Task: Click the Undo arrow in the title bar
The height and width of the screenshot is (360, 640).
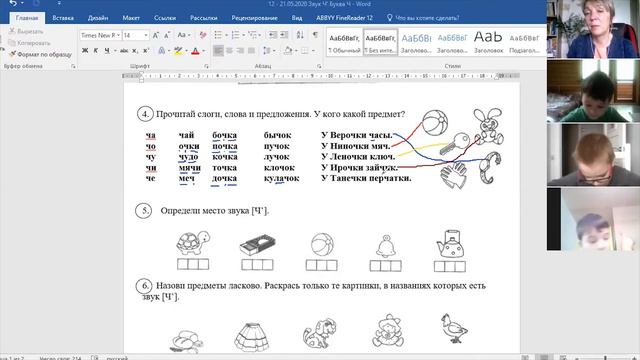Action: tap(13, 3)
